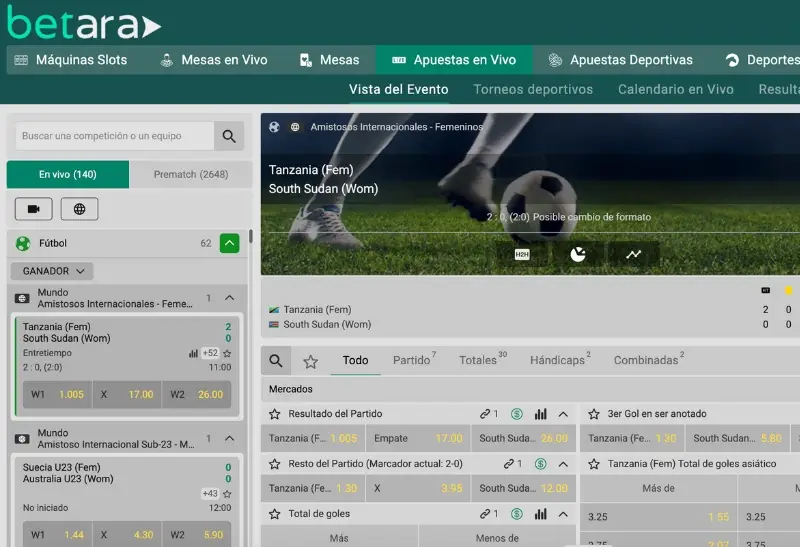800x547 pixels.
Task: Select Apuestas en Vivo menu item
Action: [454, 60]
